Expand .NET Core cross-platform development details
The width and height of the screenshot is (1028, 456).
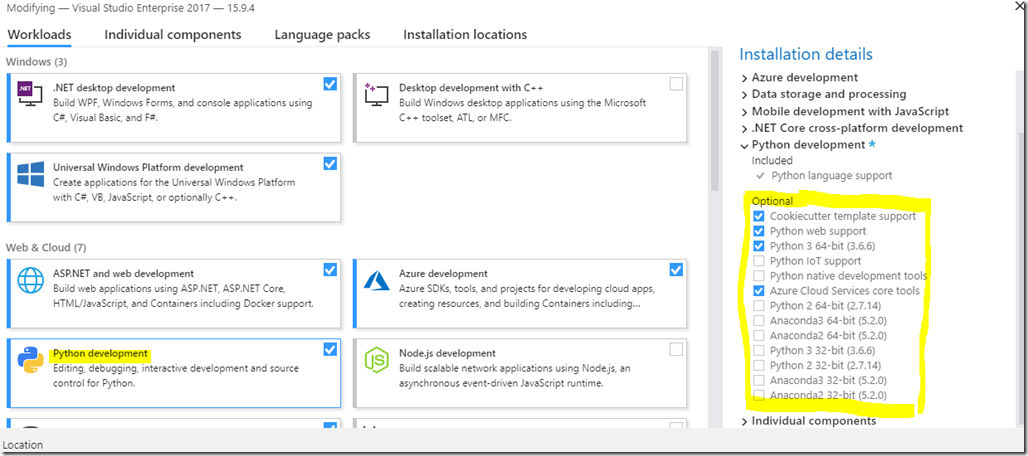[x=745, y=129]
